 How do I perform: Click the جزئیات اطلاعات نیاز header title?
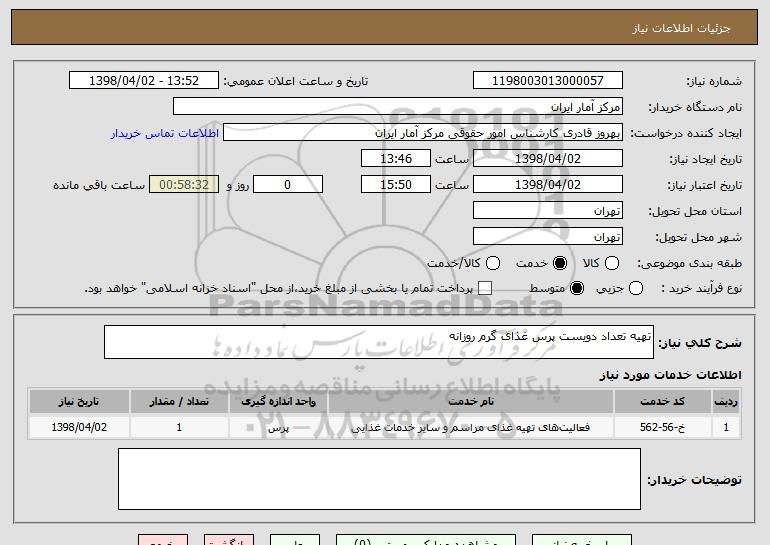[681, 28]
